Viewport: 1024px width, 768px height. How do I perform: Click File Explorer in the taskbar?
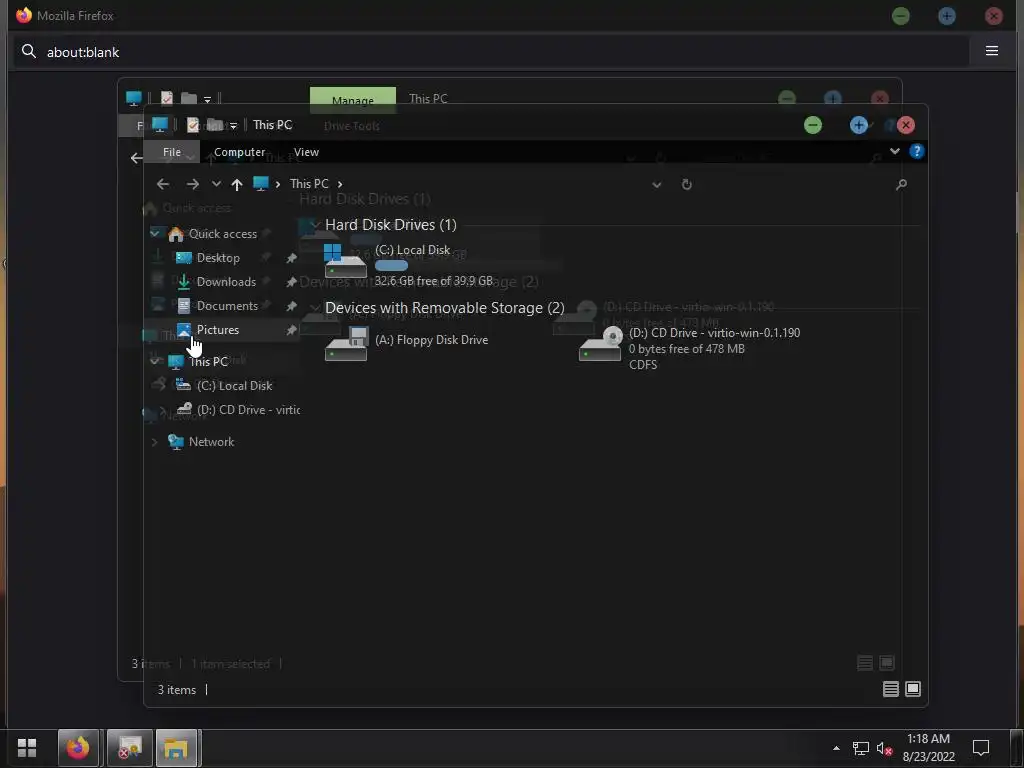[x=176, y=747]
